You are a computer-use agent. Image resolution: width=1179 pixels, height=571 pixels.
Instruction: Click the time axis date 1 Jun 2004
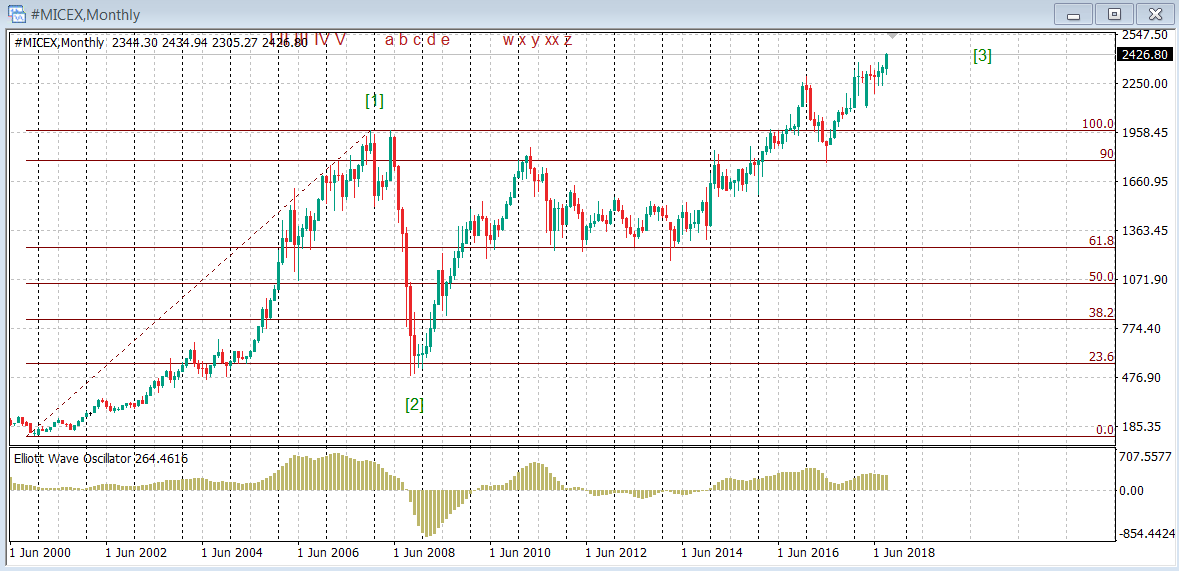tap(232, 553)
